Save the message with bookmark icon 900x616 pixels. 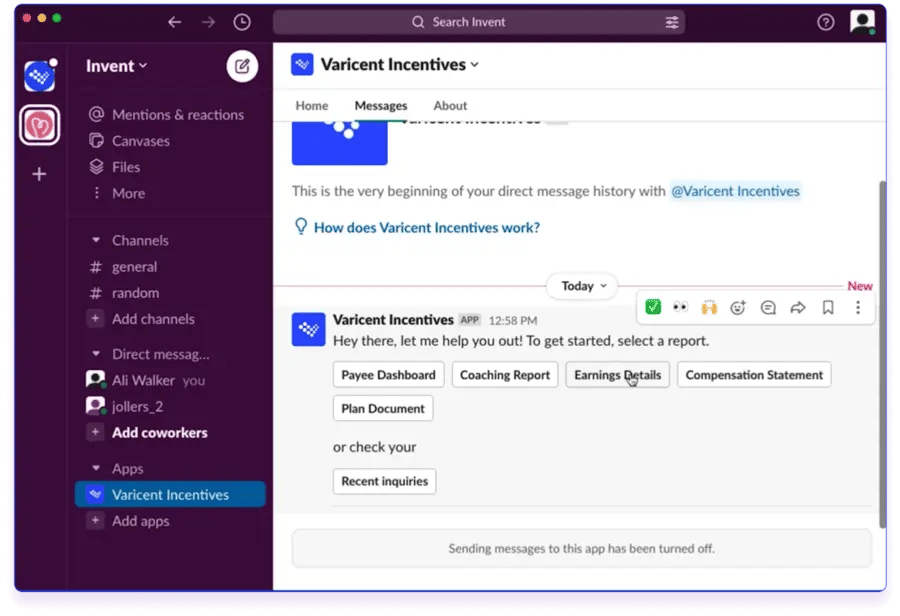pyautogui.click(x=828, y=307)
